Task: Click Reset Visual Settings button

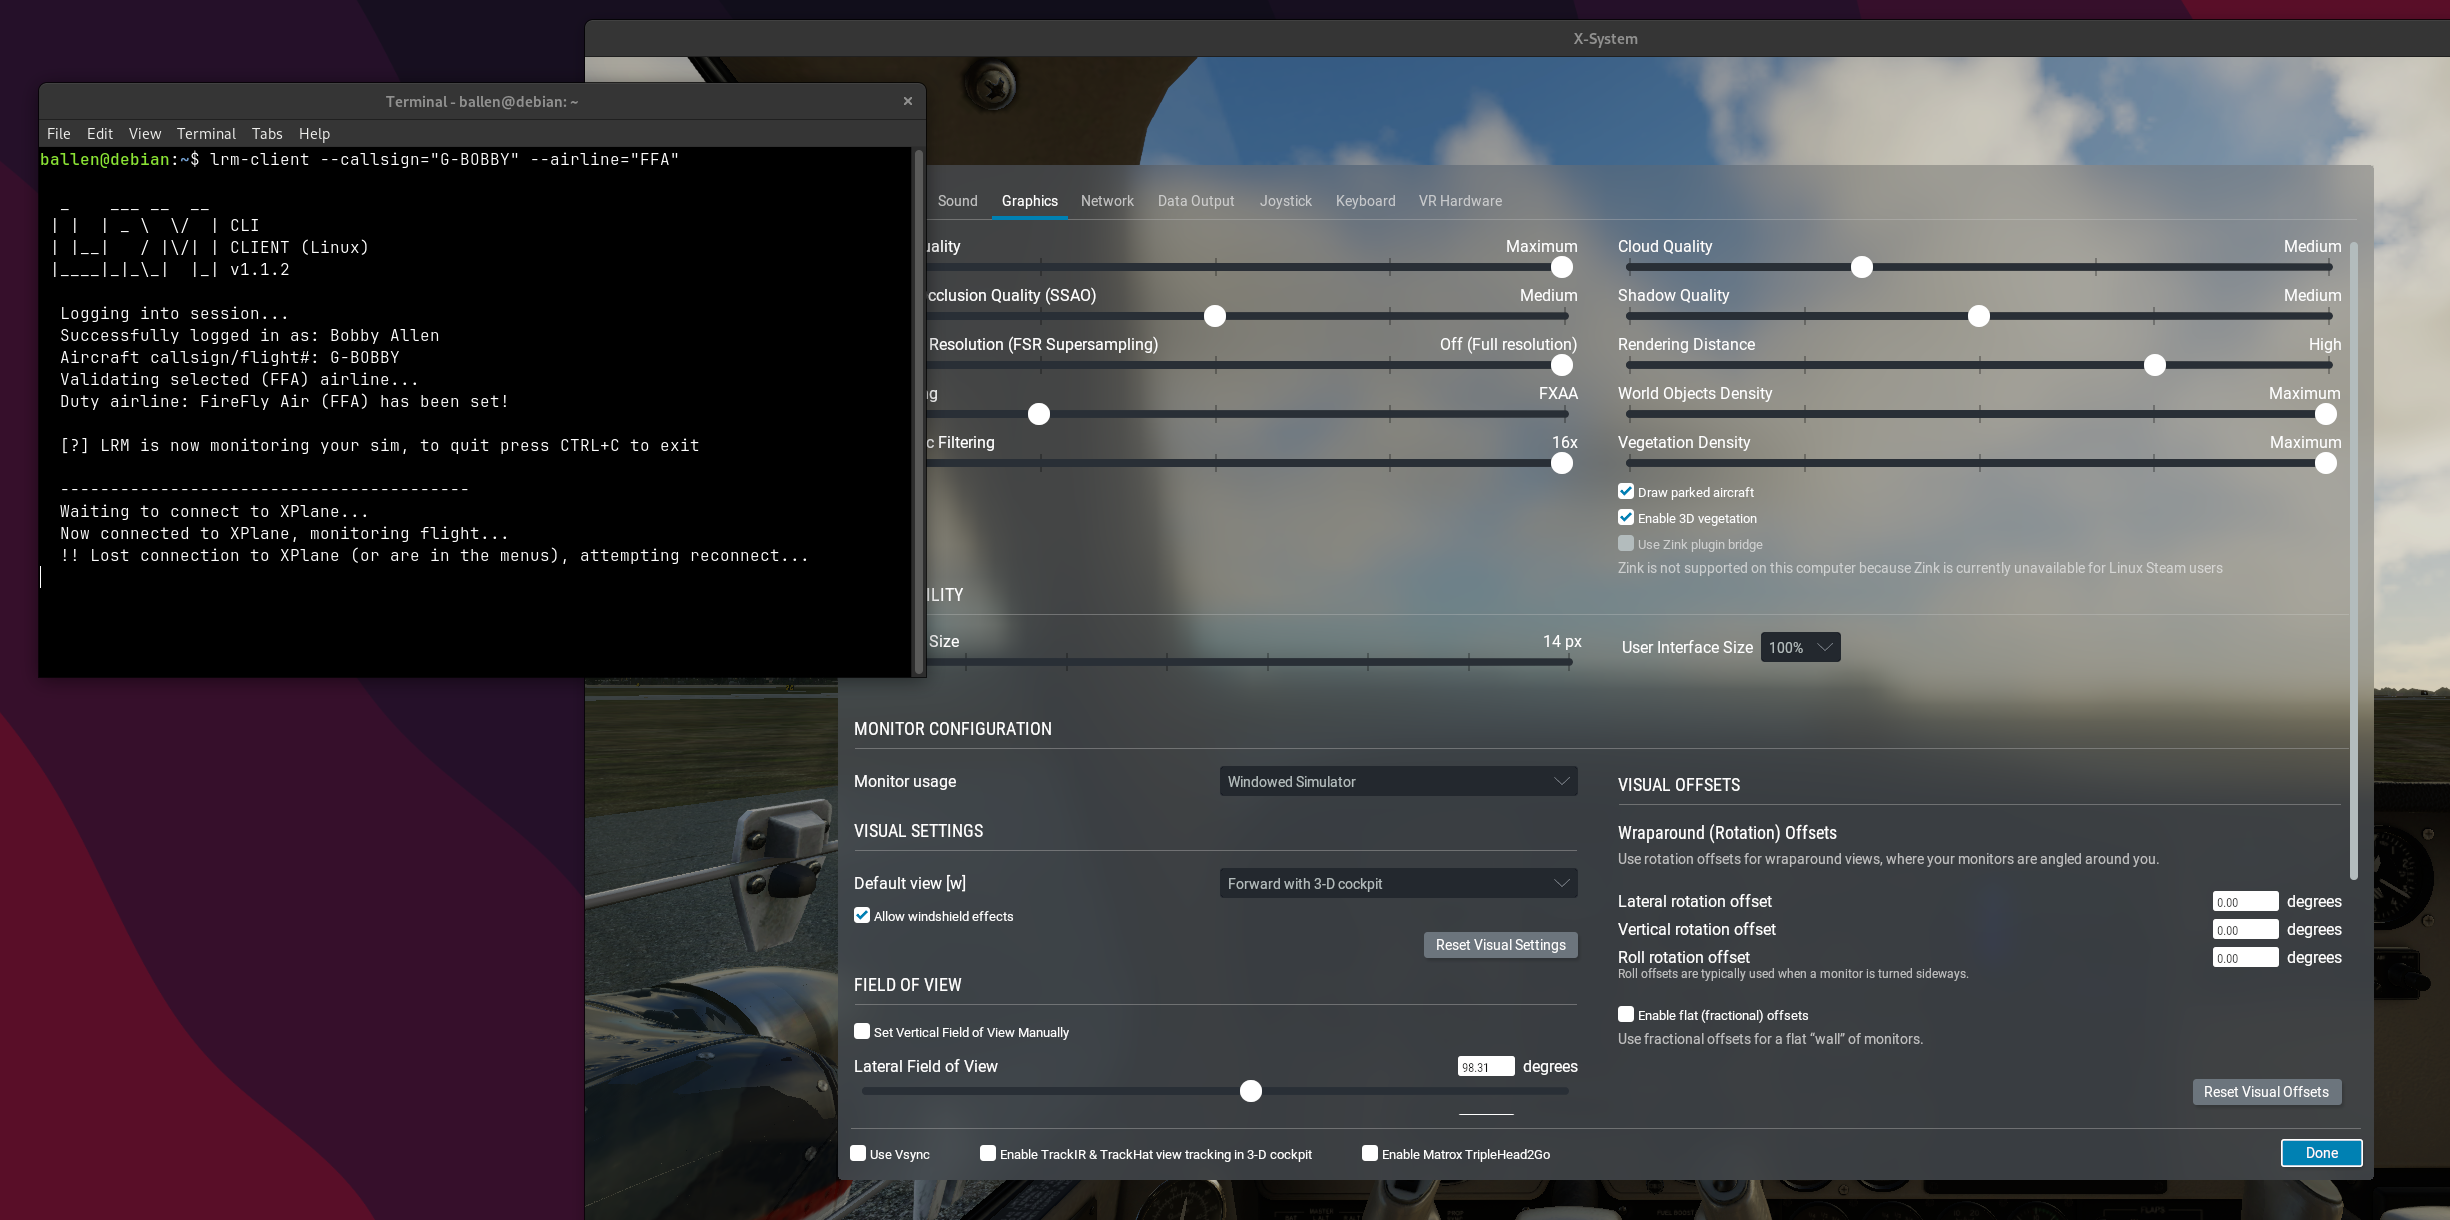Action: [1497, 942]
